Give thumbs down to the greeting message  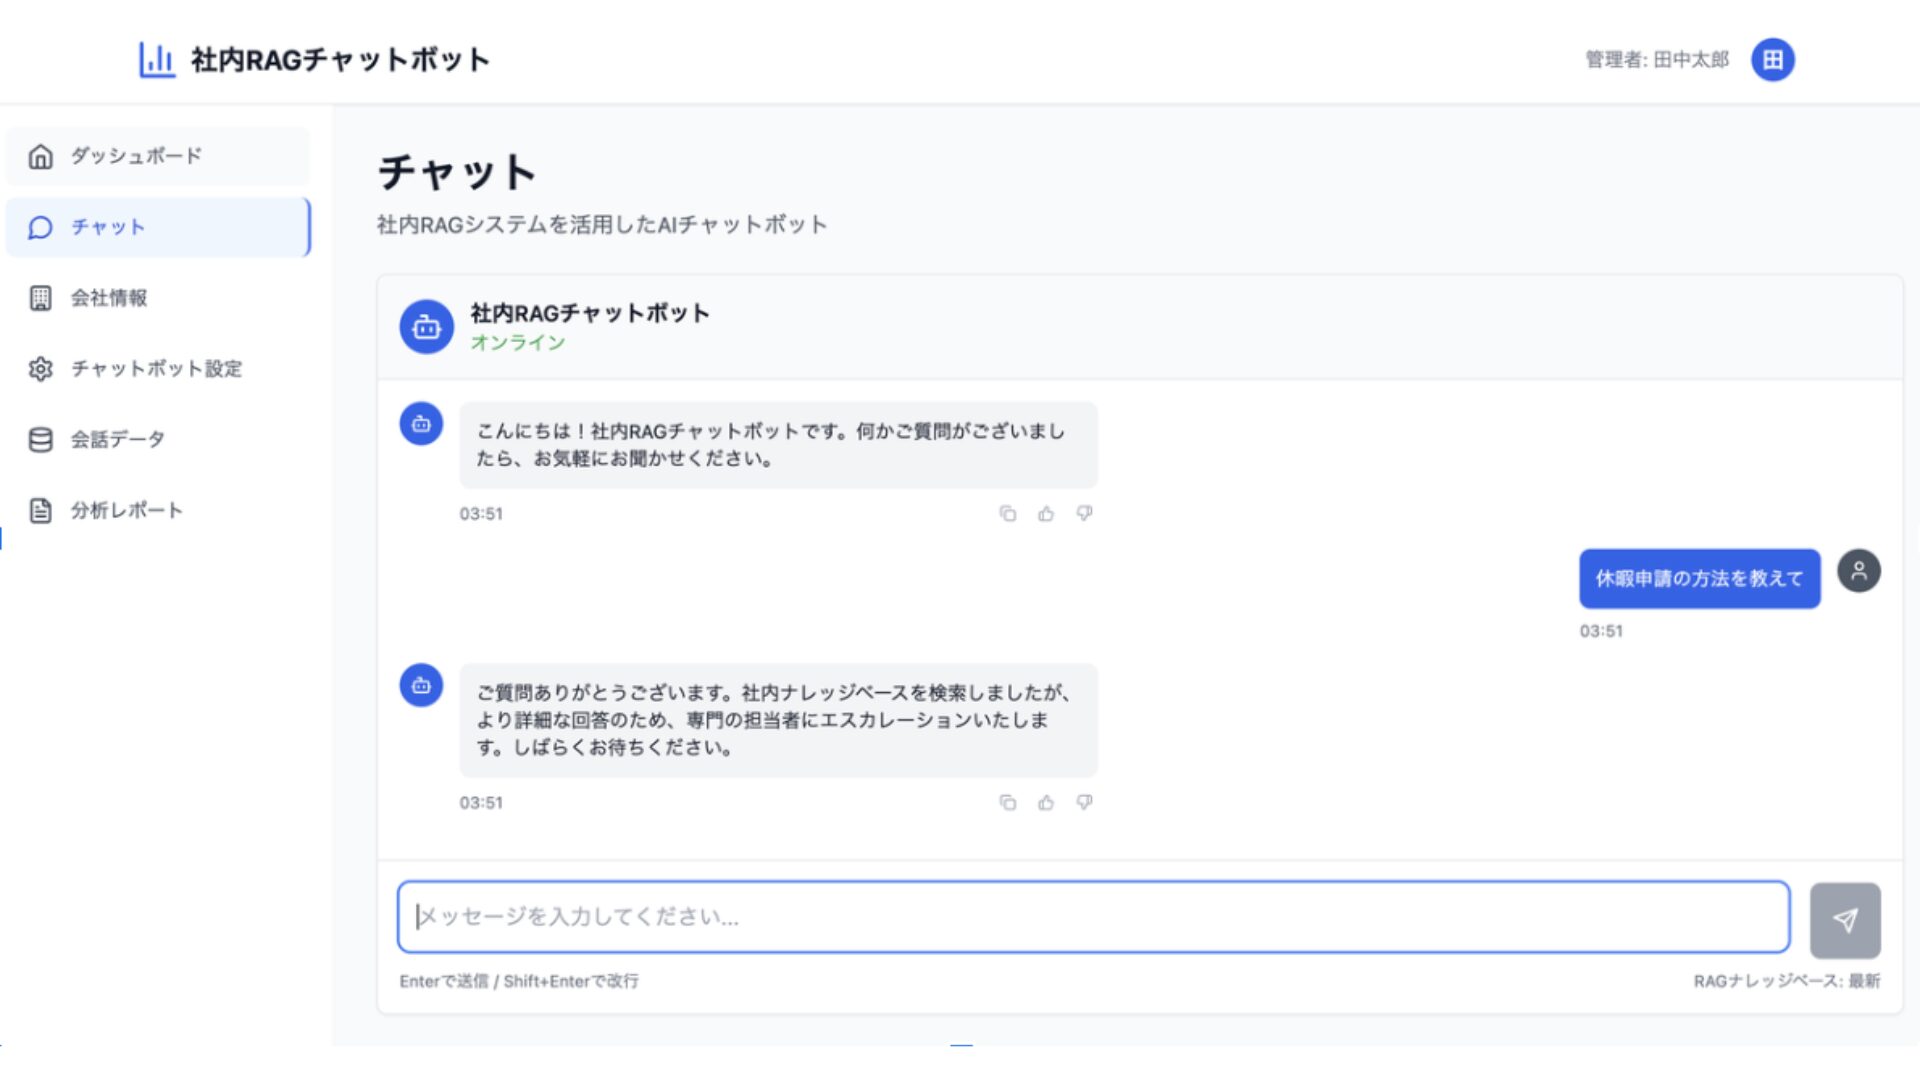pos(1084,514)
